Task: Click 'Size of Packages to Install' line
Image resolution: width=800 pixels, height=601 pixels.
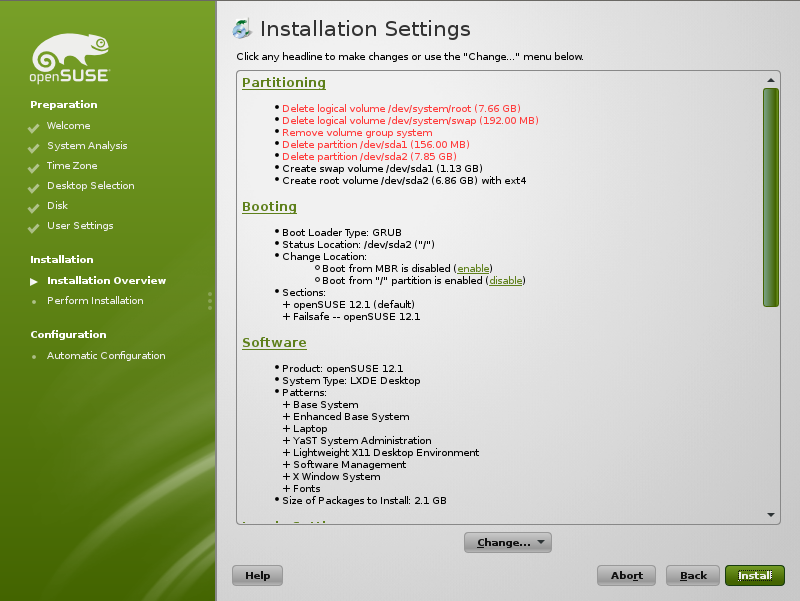Action: click(x=364, y=500)
